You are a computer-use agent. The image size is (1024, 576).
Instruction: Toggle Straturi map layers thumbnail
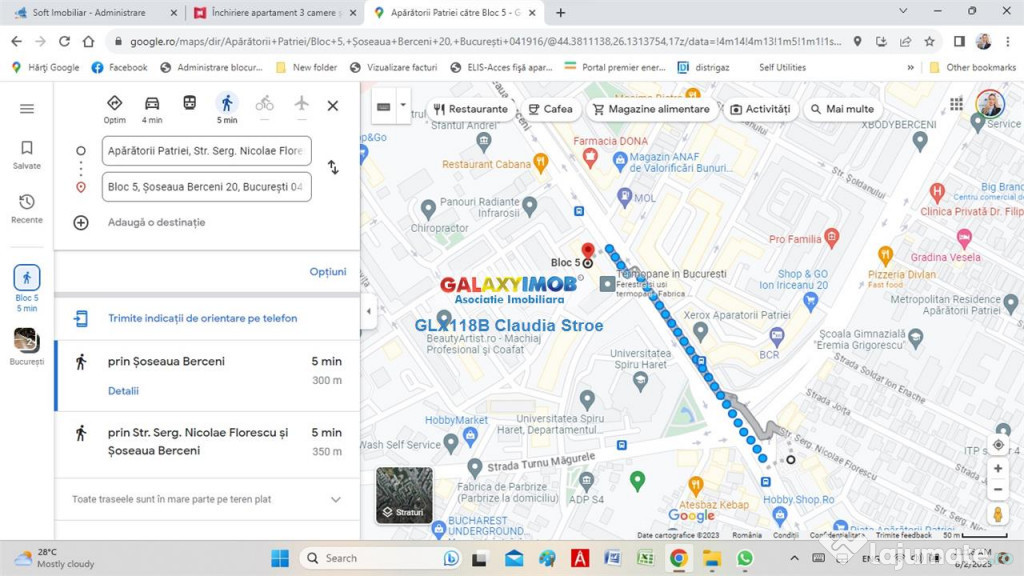[x=404, y=496]
